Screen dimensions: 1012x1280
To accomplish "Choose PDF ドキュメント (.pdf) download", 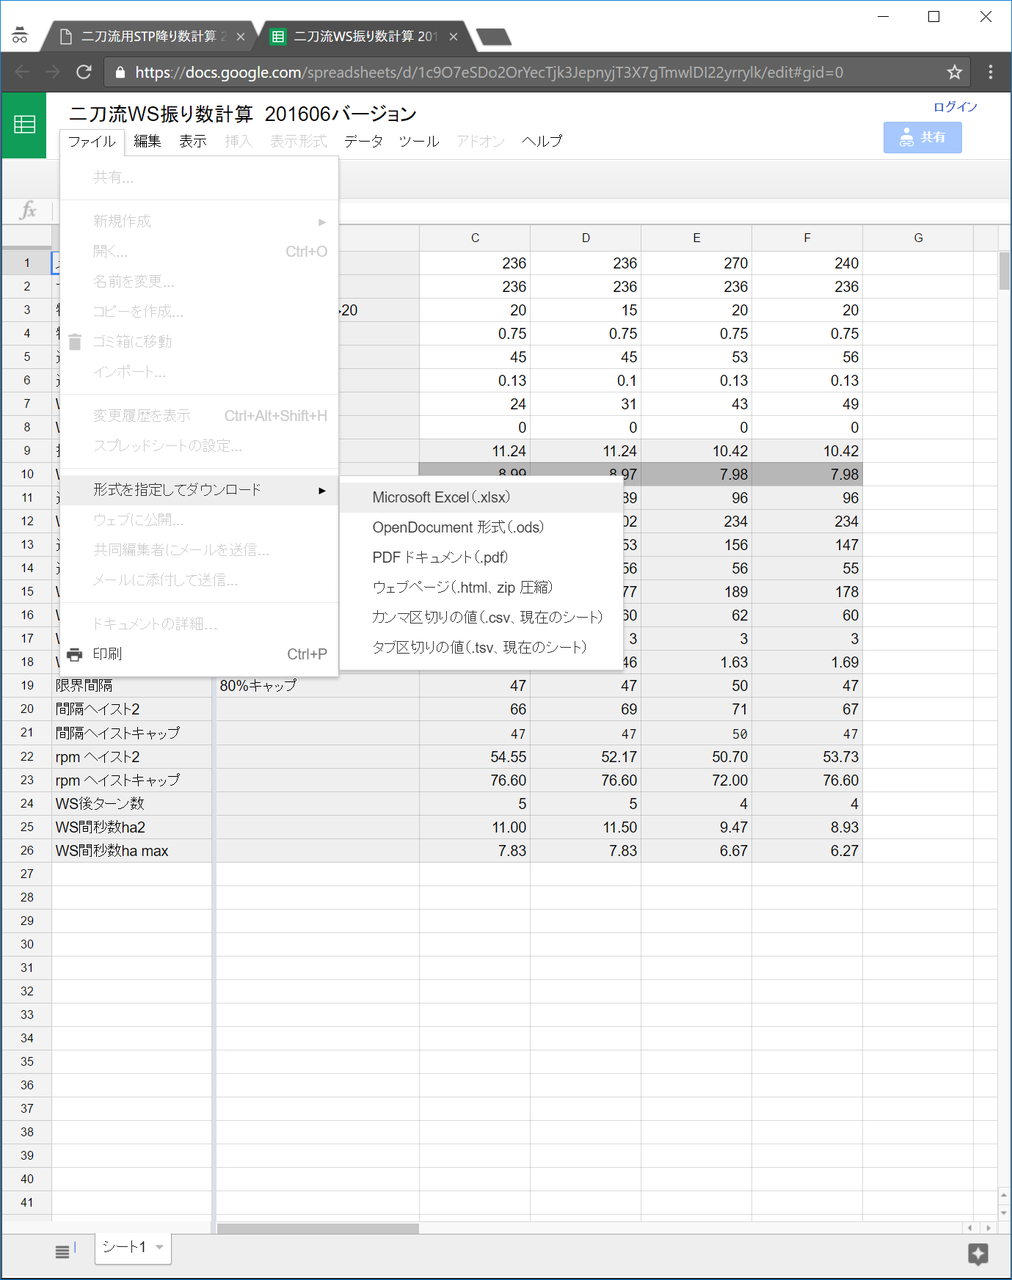I will [481, 557].
